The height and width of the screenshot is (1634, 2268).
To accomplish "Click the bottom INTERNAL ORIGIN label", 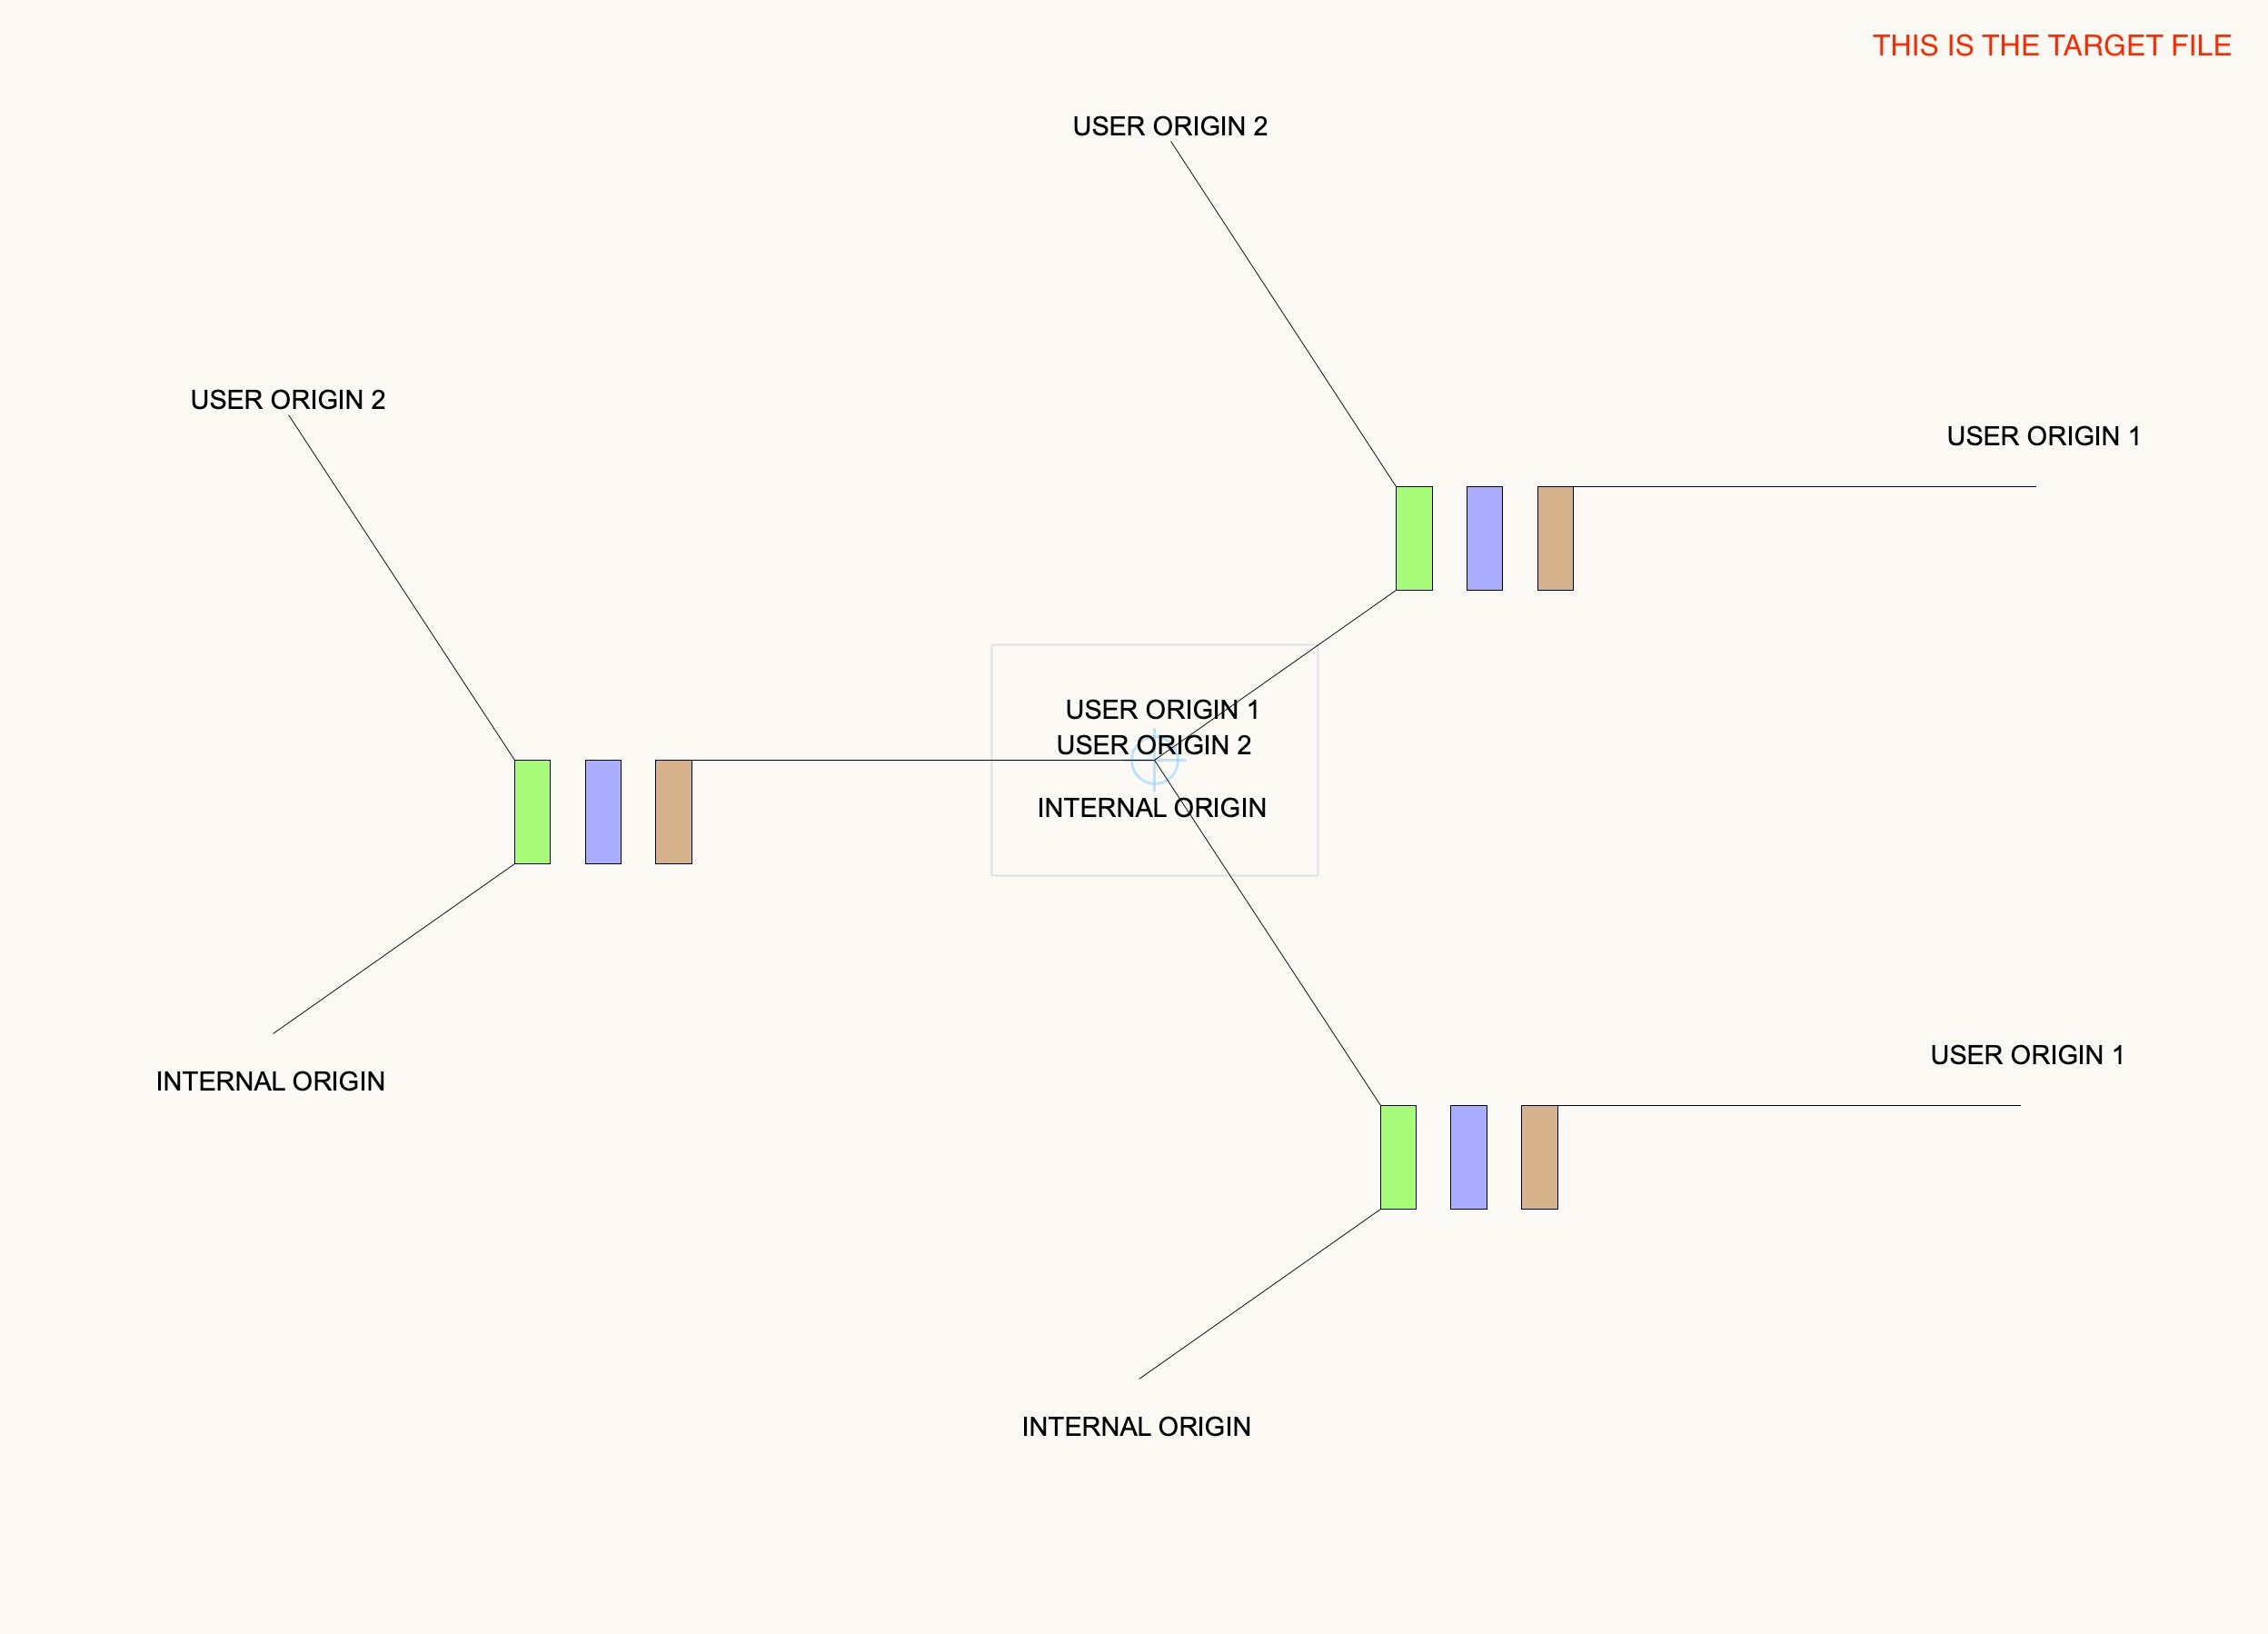I will 1135,1427.
